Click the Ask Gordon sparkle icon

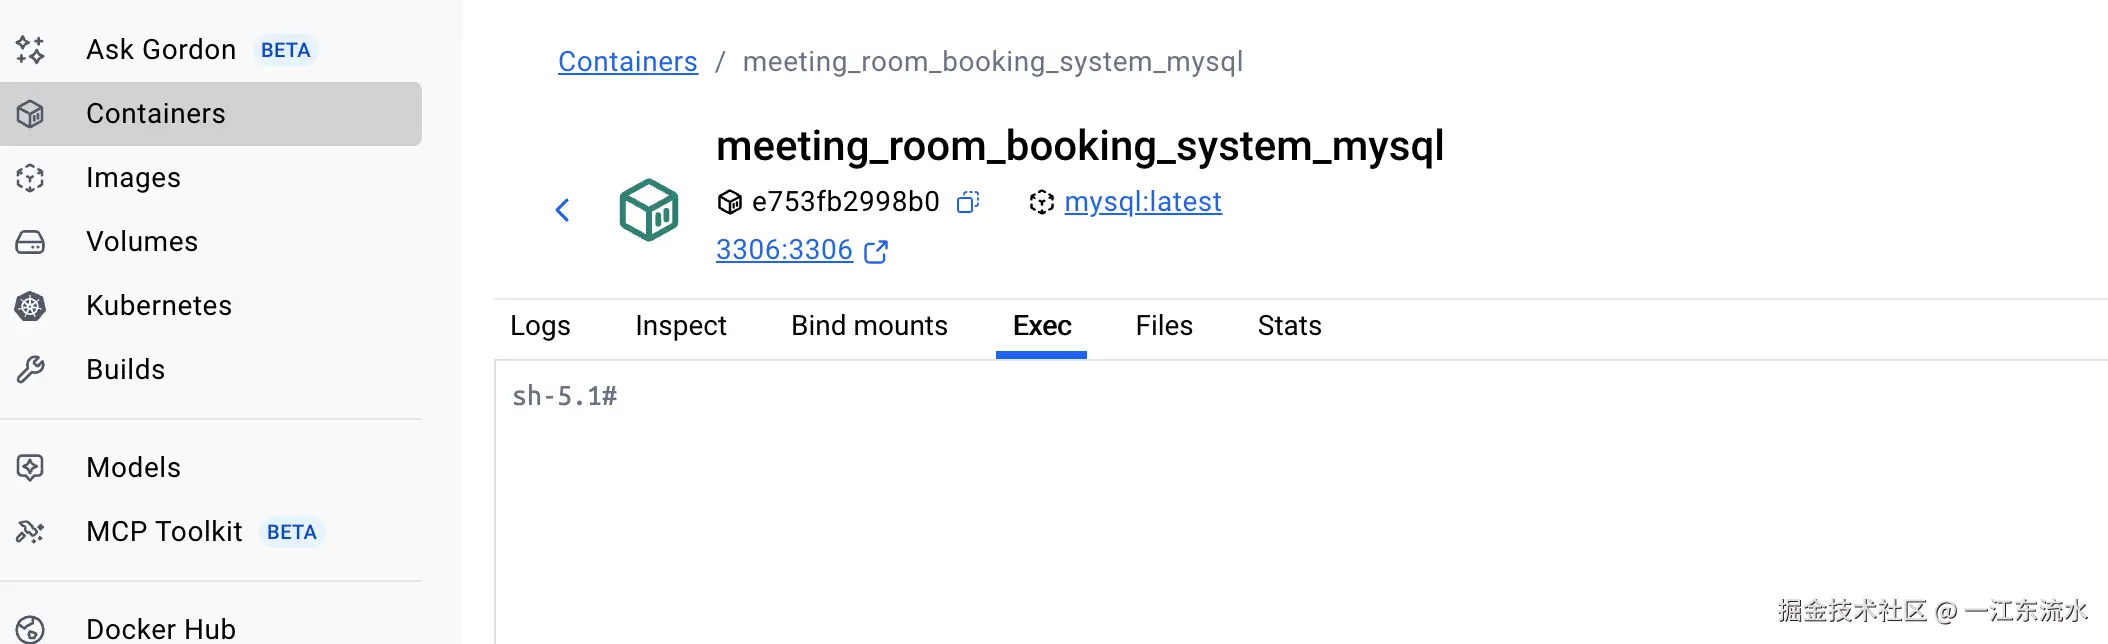click(30, 50)
